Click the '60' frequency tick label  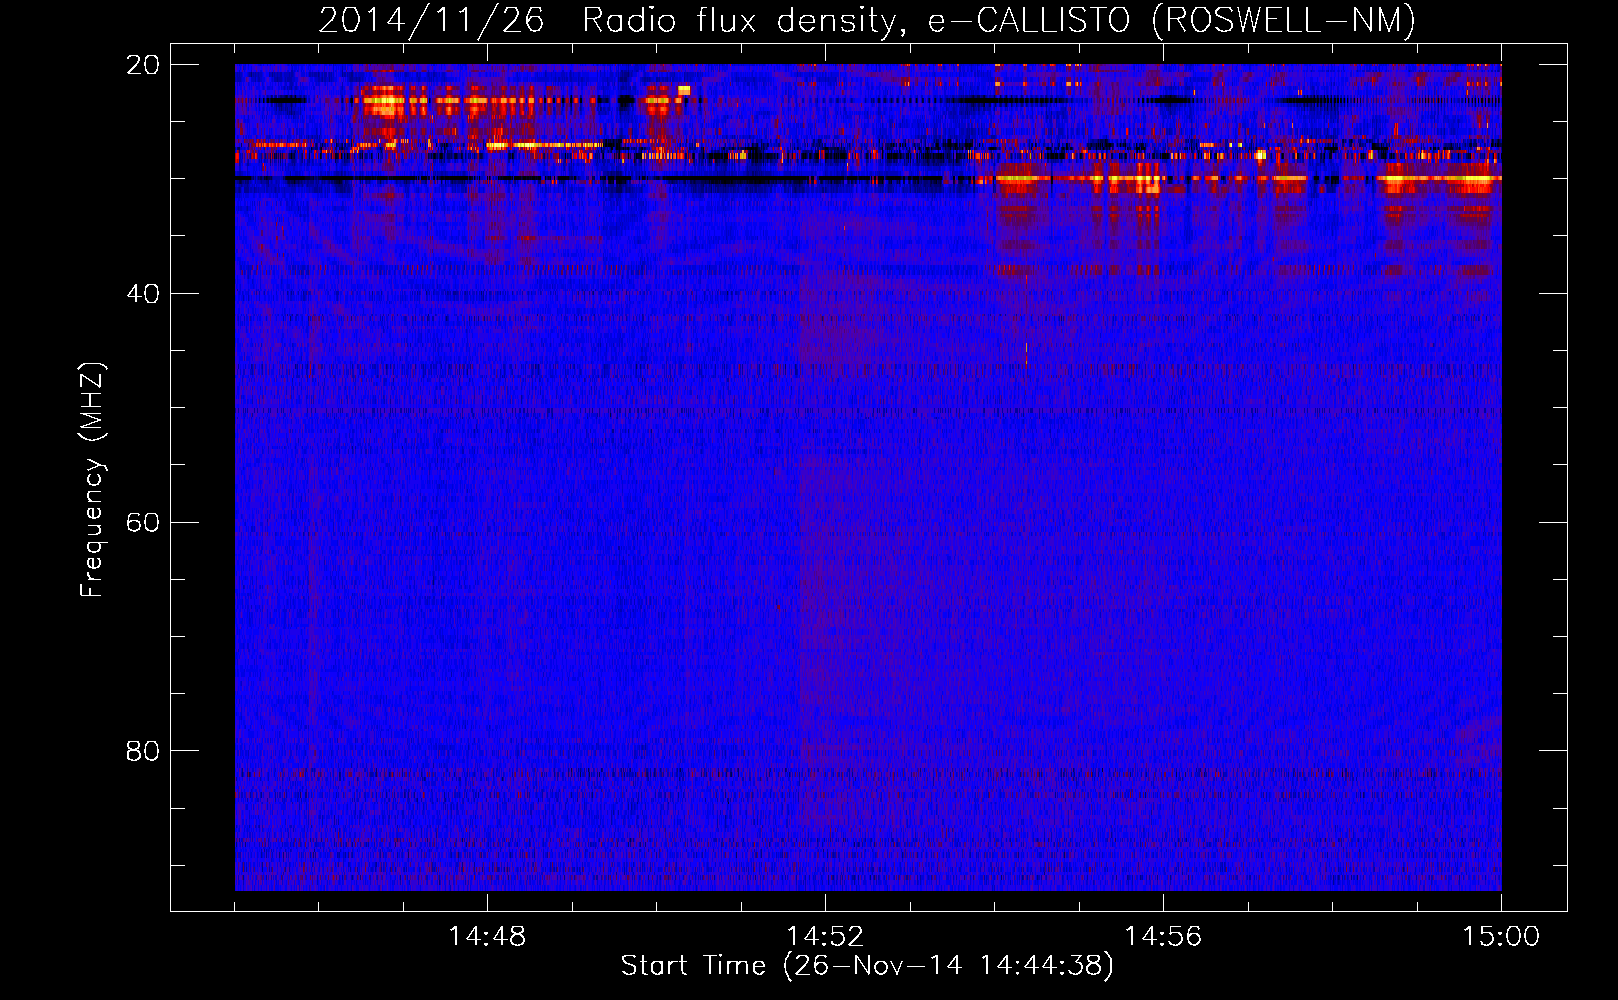143,523
